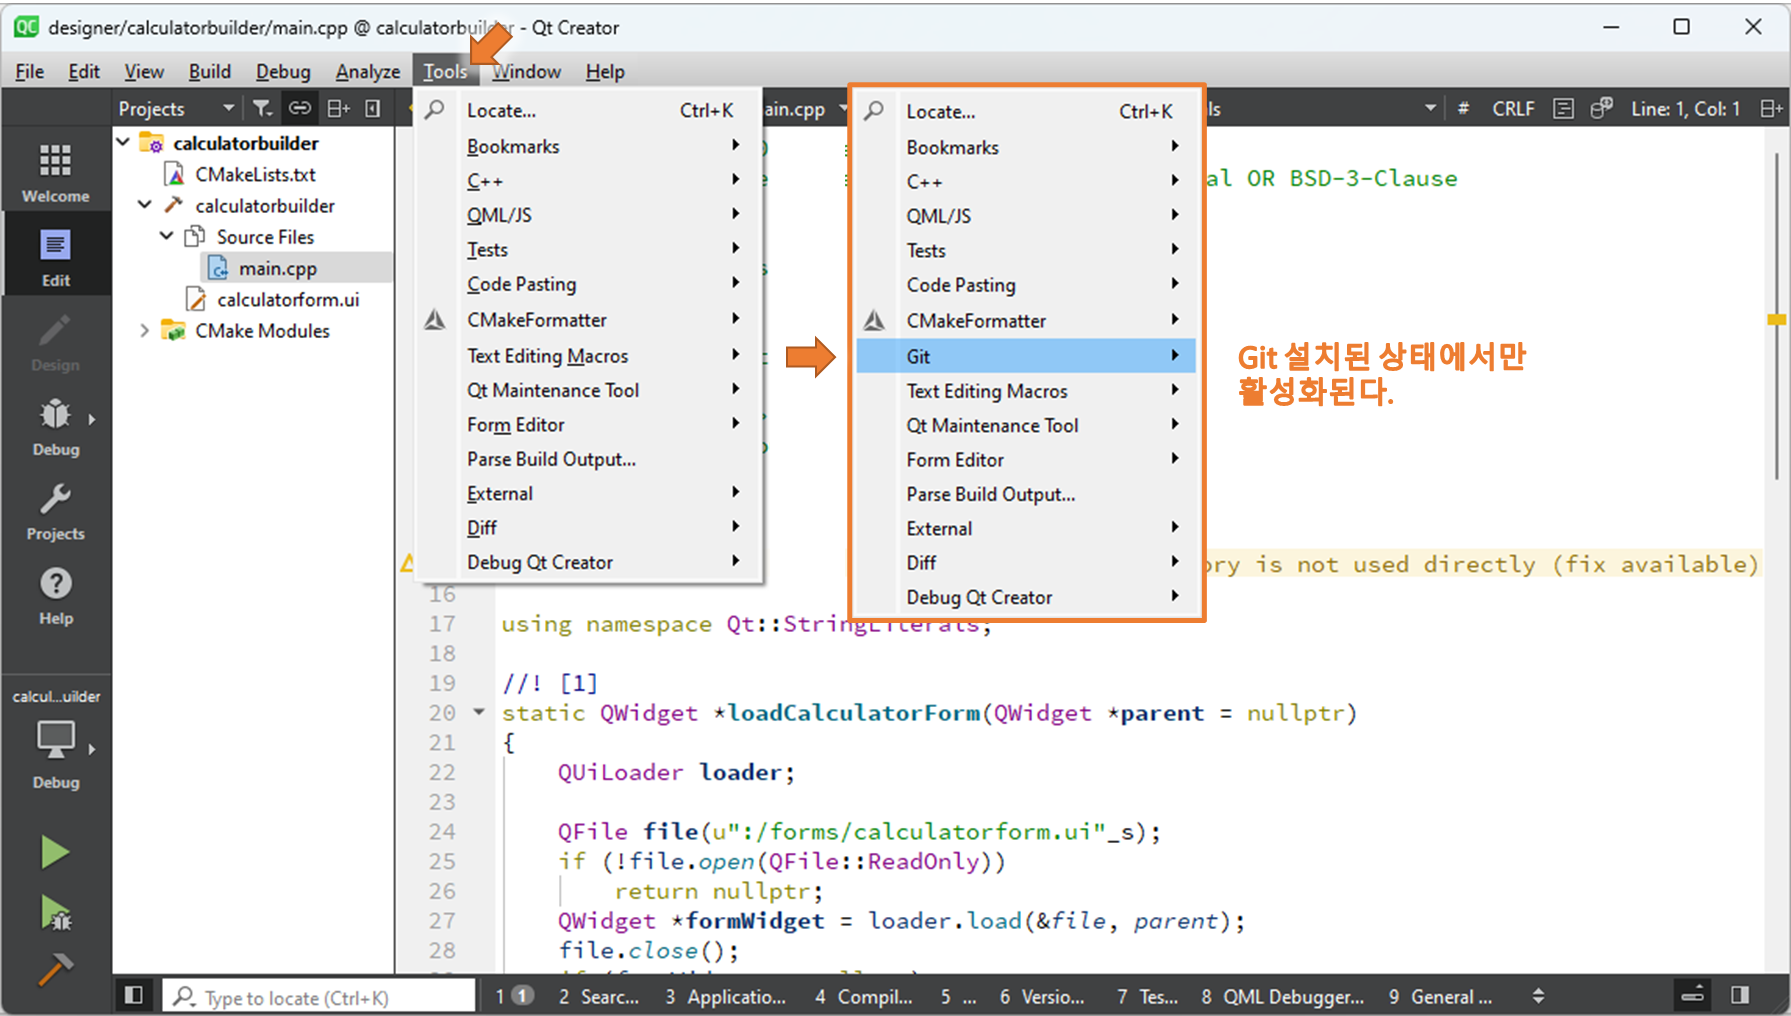Select Git in the highlighted menu
1791x1016 pixels.
pos(1026,356)
